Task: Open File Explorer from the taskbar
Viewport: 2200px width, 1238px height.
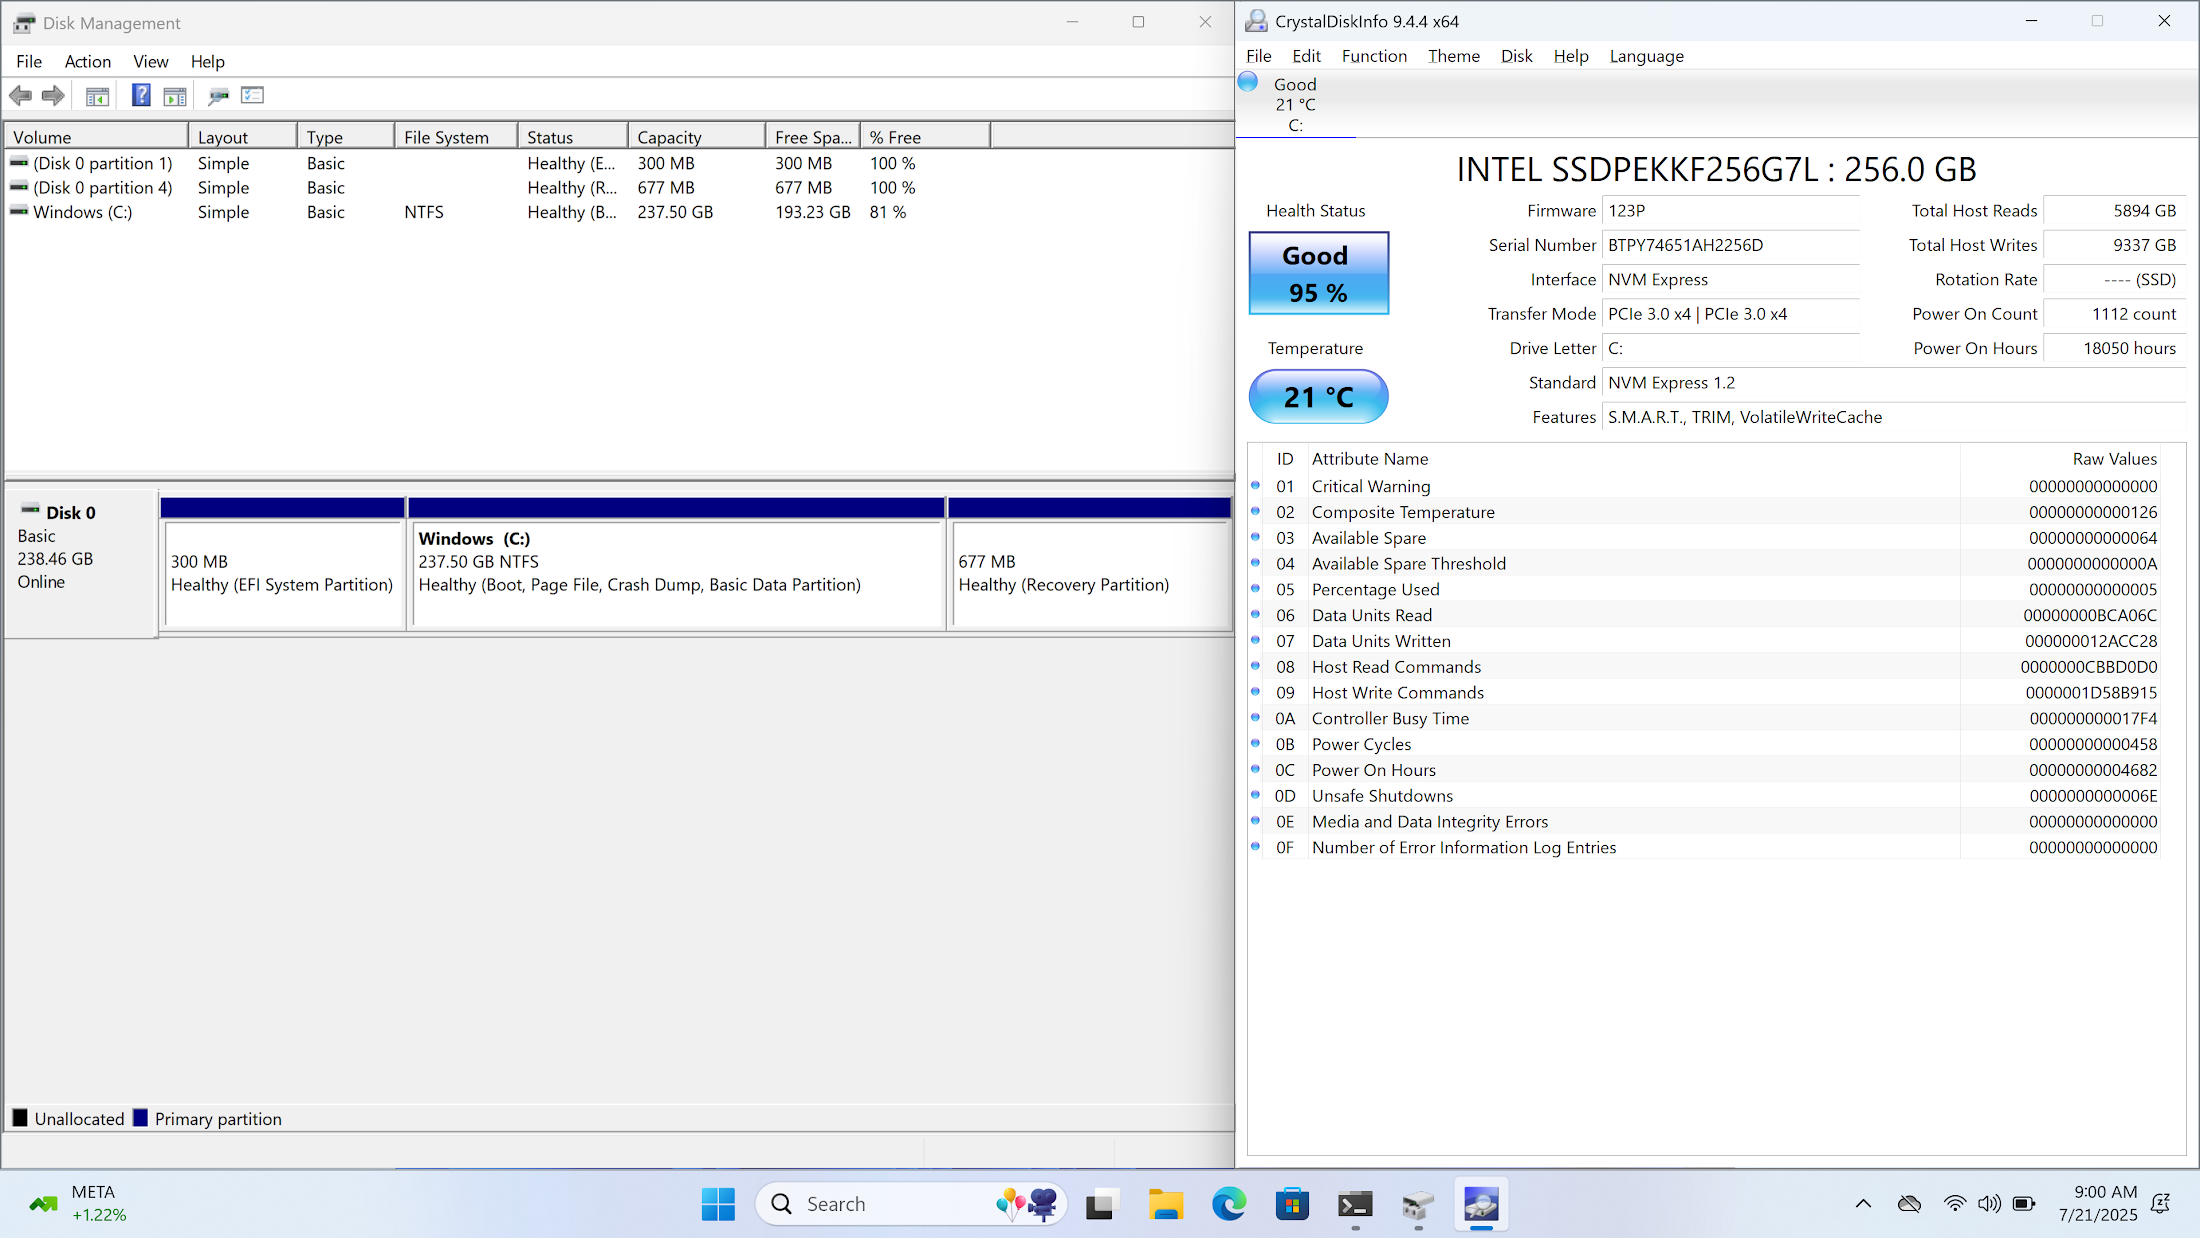Action: pos(1165,1204)
